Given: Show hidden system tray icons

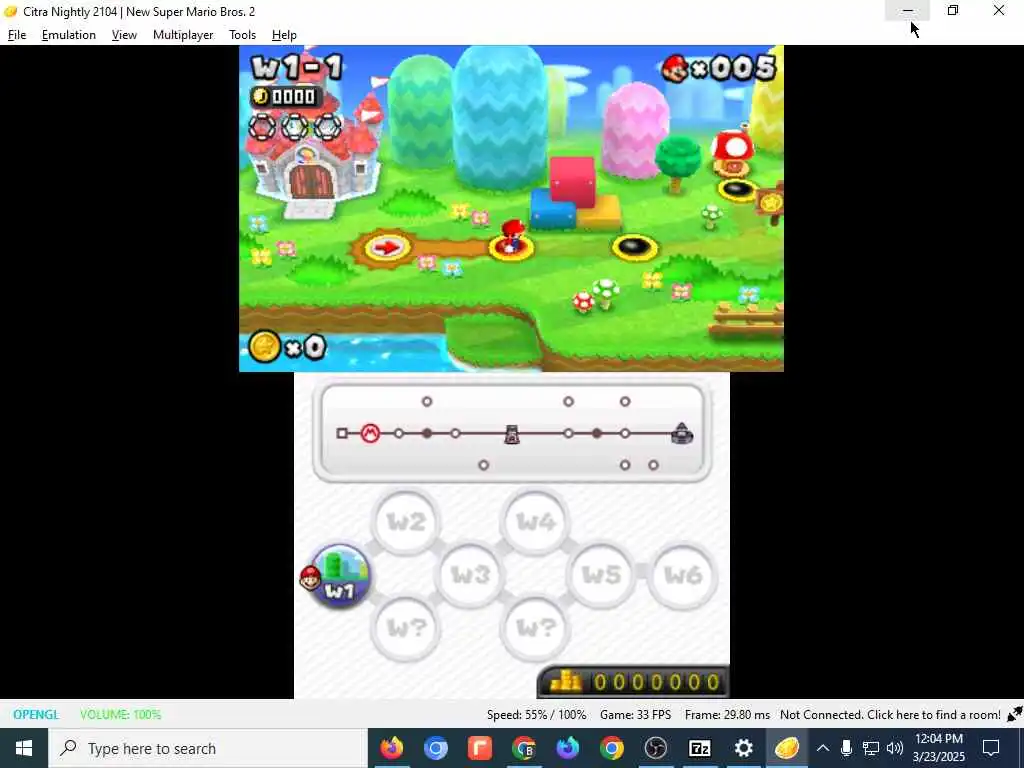Looking at the screenshot, I should (x=823, y=748).
